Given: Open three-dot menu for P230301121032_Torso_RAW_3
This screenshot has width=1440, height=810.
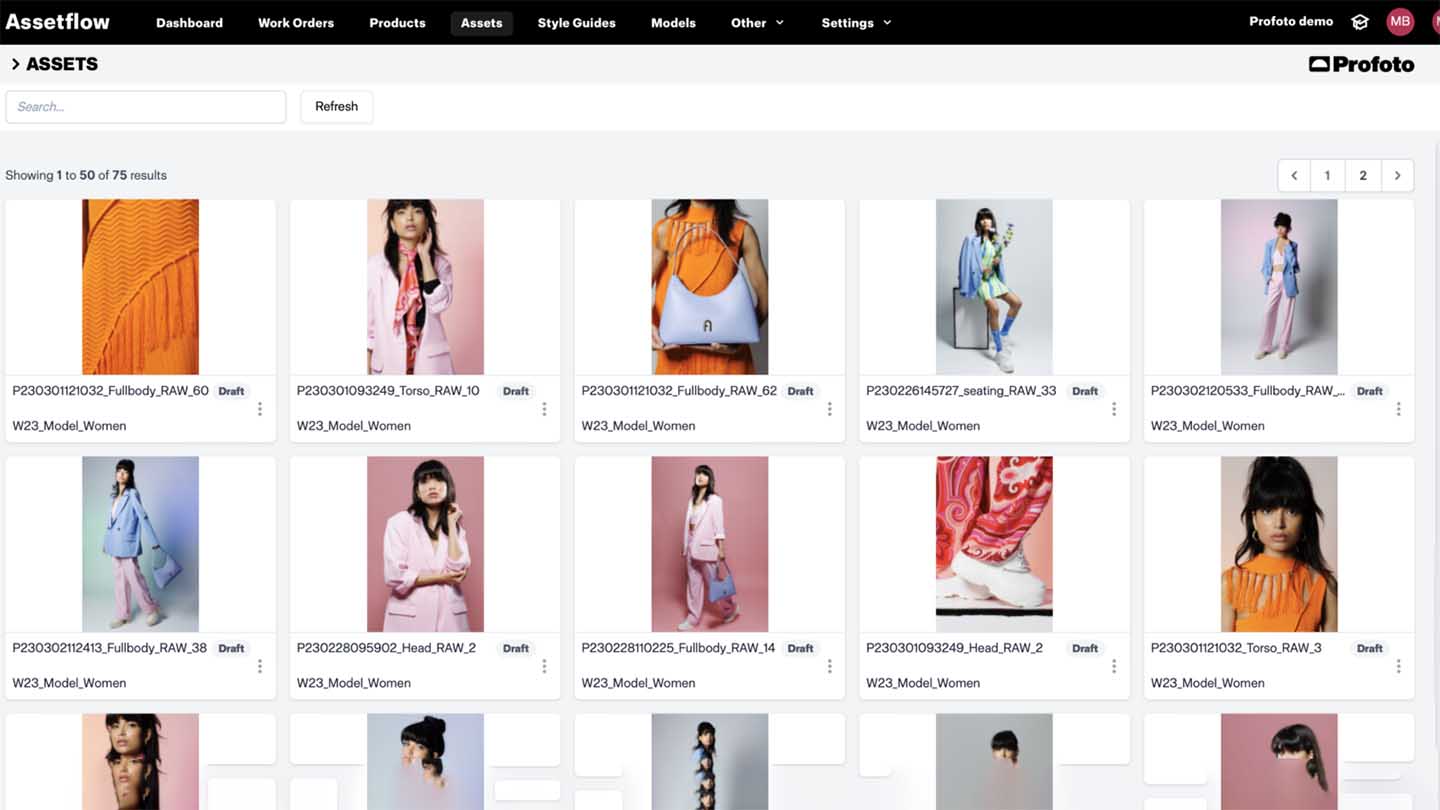Looking at the screenshot, I should tap(1398, 666).
